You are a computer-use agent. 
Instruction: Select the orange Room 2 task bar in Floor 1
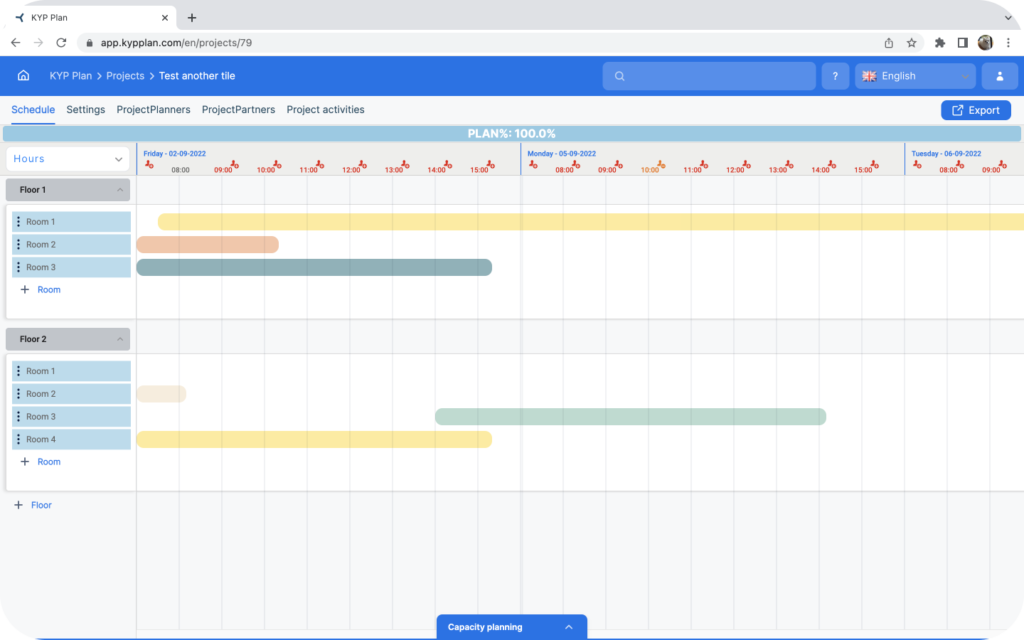click(x=207, y=244)
